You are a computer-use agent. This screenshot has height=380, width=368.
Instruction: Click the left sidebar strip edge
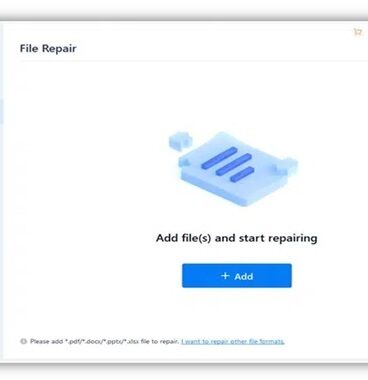pos(2,190)
